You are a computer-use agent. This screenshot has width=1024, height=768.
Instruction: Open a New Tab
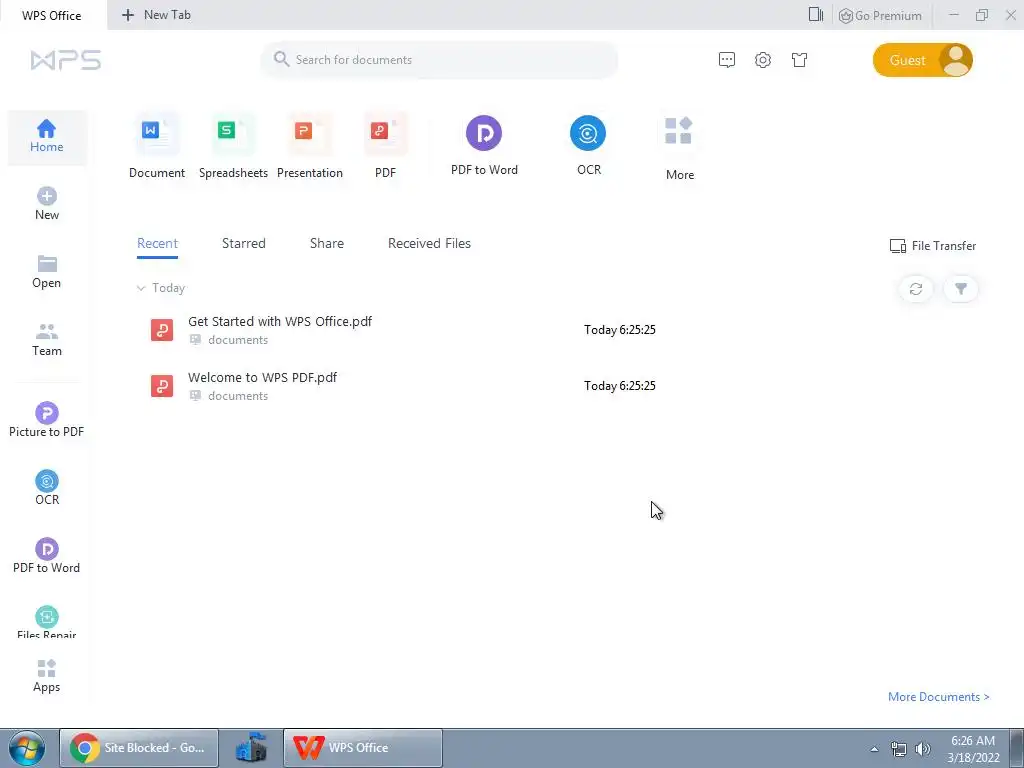157,15
